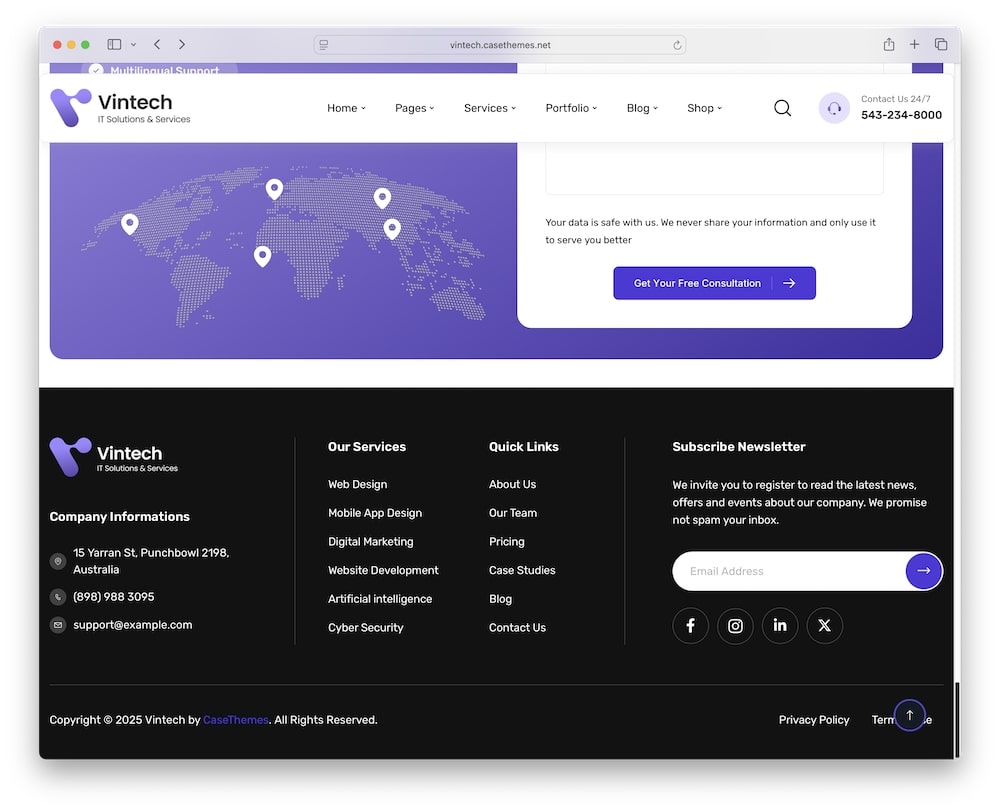Click the 15 Yarran St address text

(151, 561)
